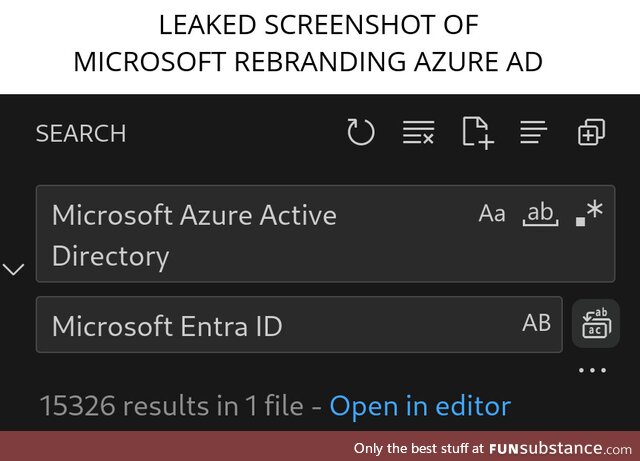
Task: Click the SEARCH panel title
Action: (81, 133)
